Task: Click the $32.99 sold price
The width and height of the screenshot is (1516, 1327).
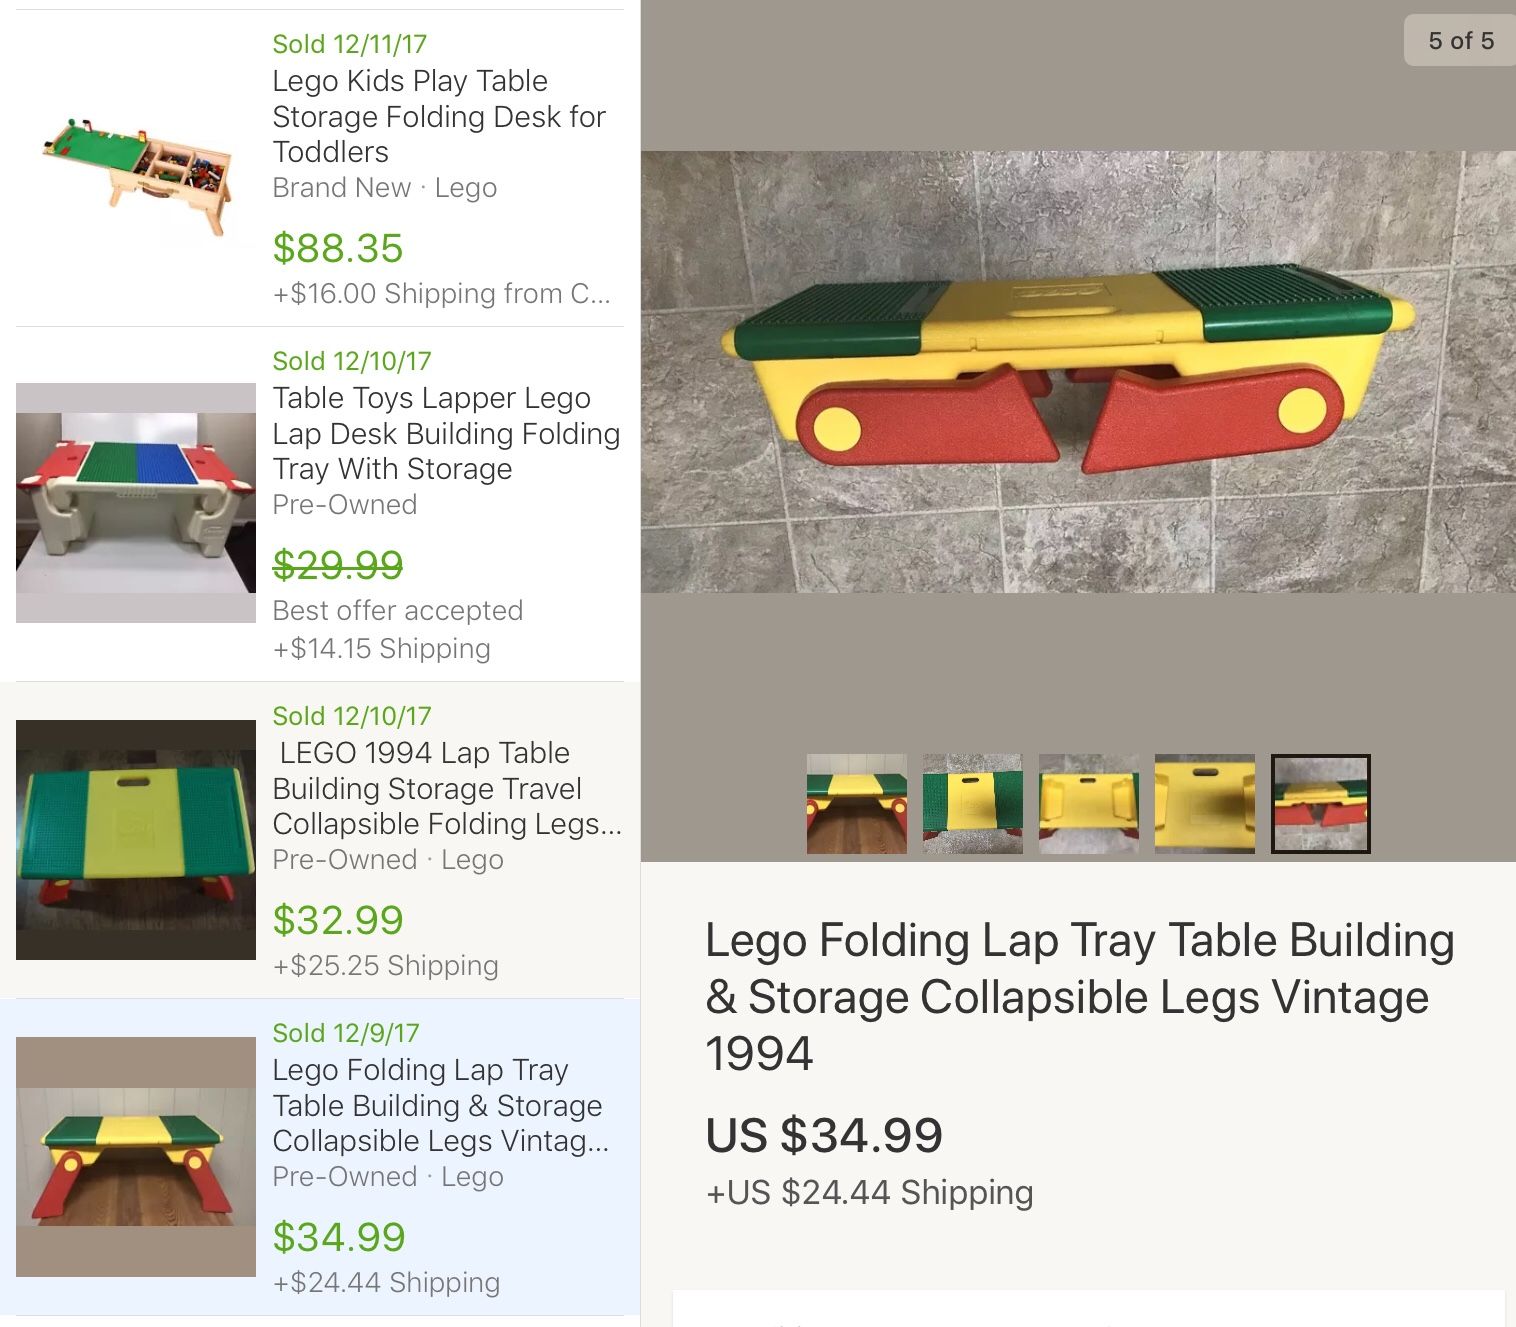Action: tap(338, 920)
